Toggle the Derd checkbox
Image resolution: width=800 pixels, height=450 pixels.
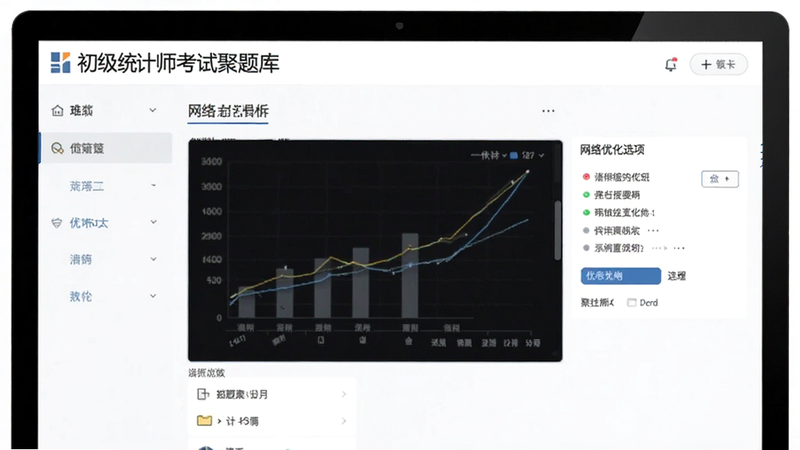[632, 303]
